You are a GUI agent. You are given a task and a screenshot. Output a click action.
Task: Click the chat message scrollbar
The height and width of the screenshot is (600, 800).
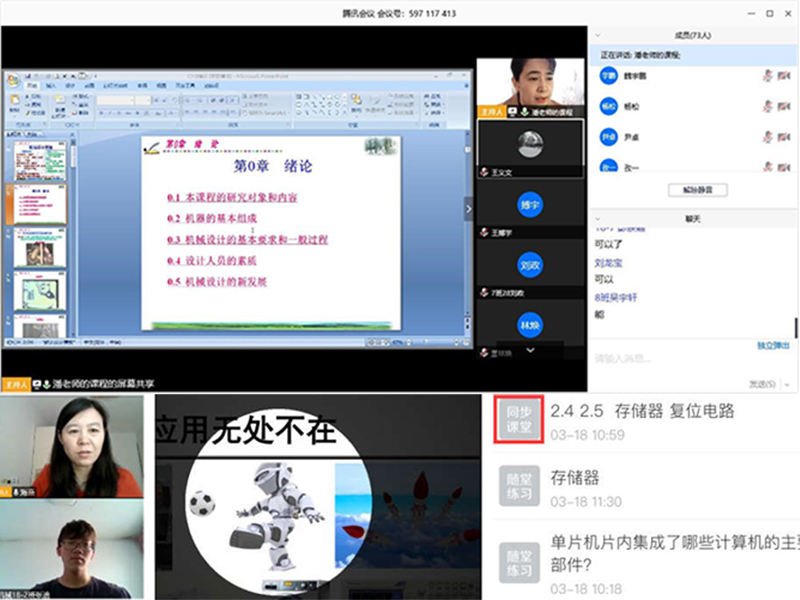[x=796, y=325]
